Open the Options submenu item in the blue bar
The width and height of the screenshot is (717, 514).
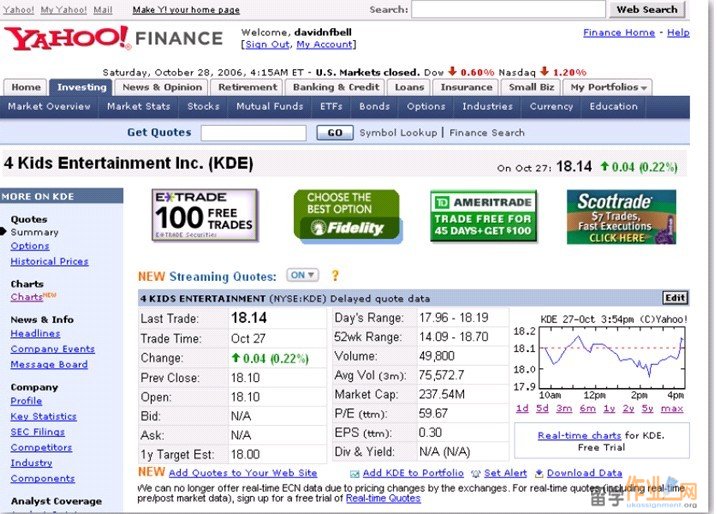click(426, 107)
